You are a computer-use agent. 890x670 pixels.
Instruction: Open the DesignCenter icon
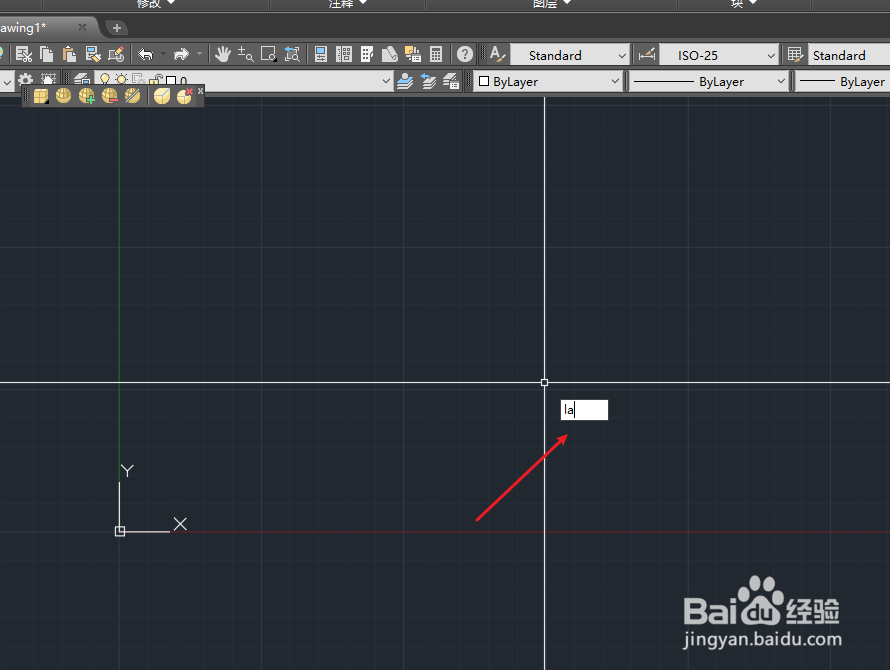[344, 55]
